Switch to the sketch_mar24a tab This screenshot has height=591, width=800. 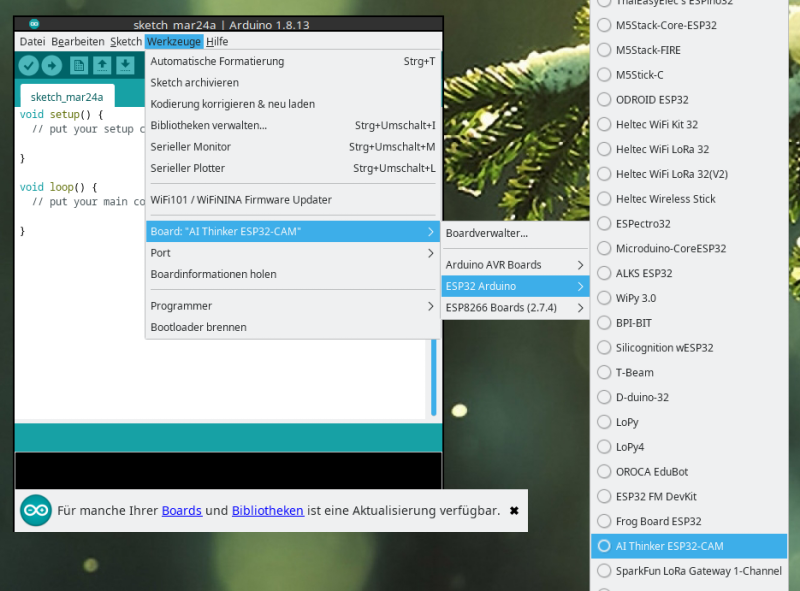click(67, 97)
